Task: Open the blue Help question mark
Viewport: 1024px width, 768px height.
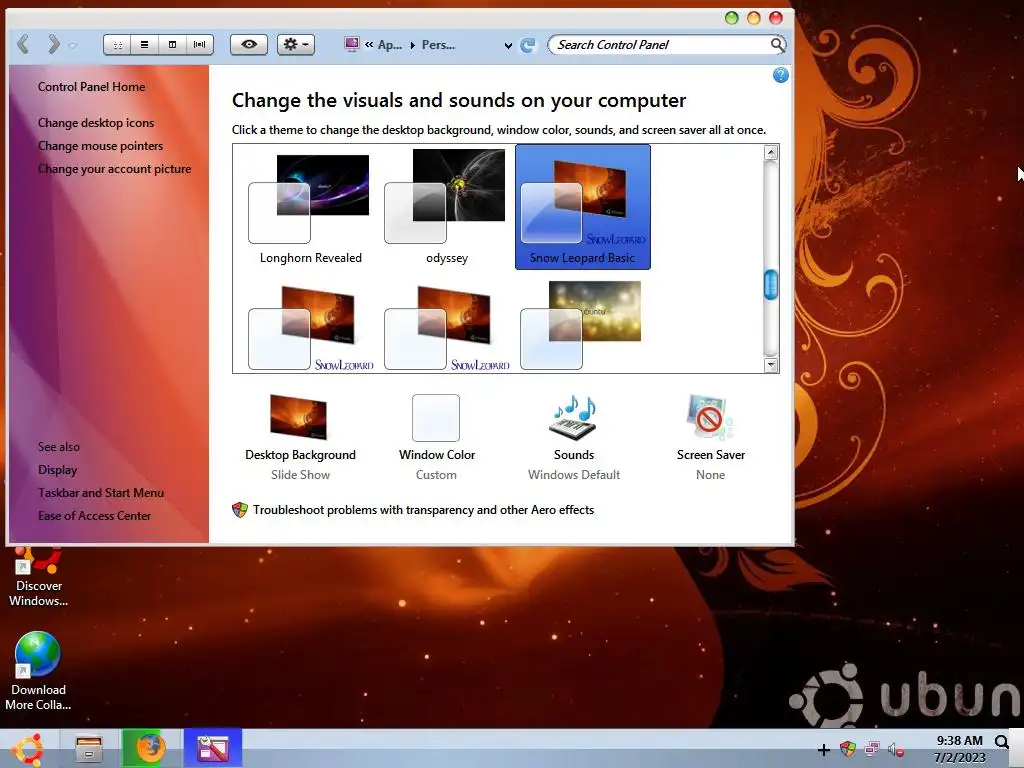Action: click(780, 75)
